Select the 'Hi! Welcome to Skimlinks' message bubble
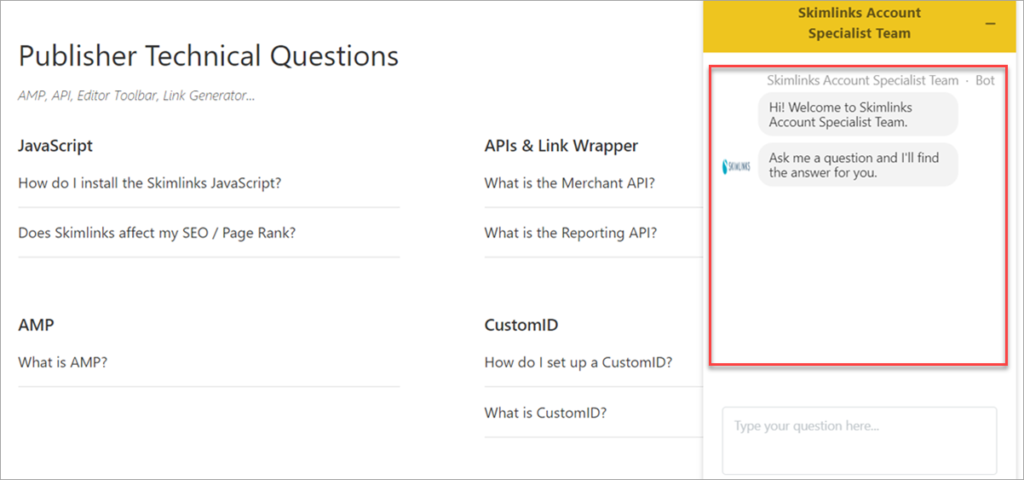Screen dimensions: 1024x480 [857, 115]
